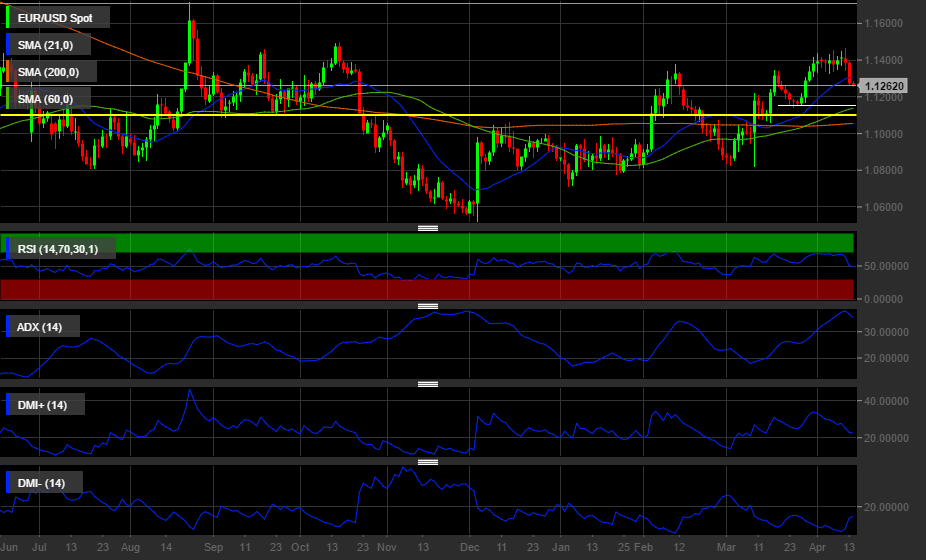
Task: Click resize handle between ADX and DMI+ panes
Action: click(428, 384)
